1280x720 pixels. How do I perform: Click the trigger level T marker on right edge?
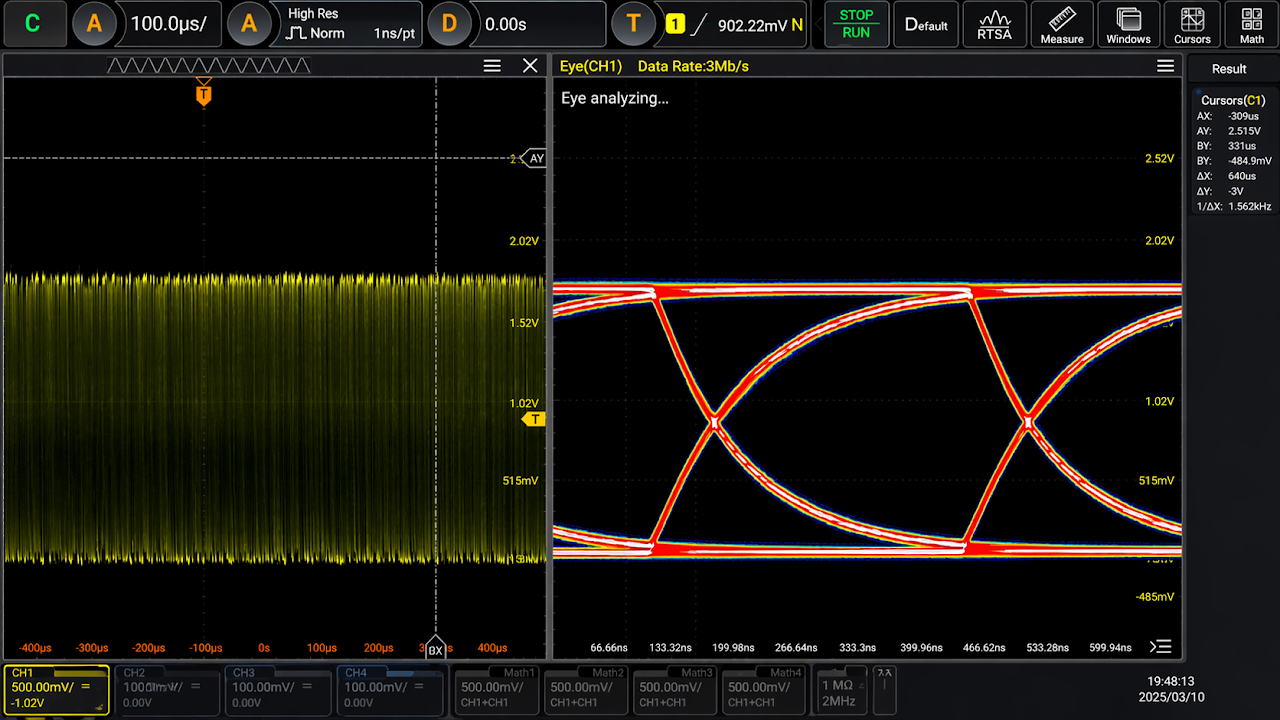(x=535, y=419)
